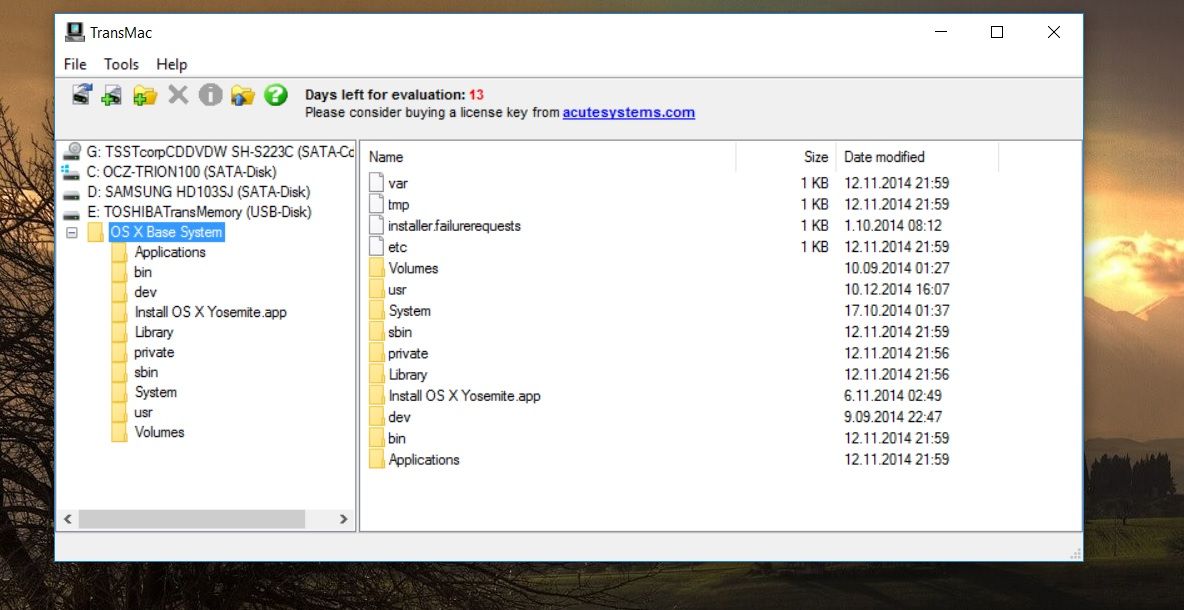Click the date 10.12.2014 16:07

(896, 289)
